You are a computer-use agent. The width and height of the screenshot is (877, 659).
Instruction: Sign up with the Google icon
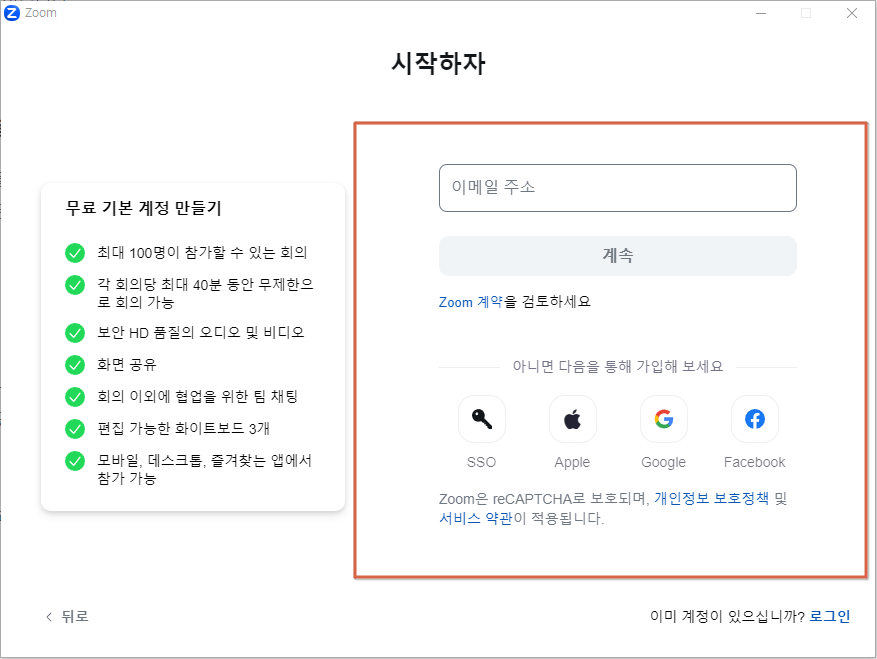click(664, 419)
